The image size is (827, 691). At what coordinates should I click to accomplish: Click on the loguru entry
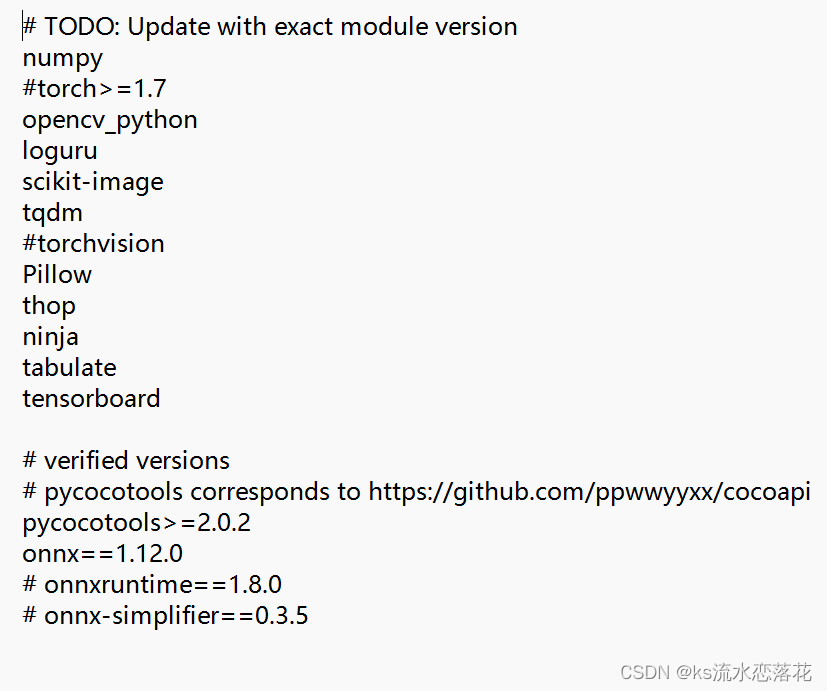pyautogui.click(x=60, y=151)
